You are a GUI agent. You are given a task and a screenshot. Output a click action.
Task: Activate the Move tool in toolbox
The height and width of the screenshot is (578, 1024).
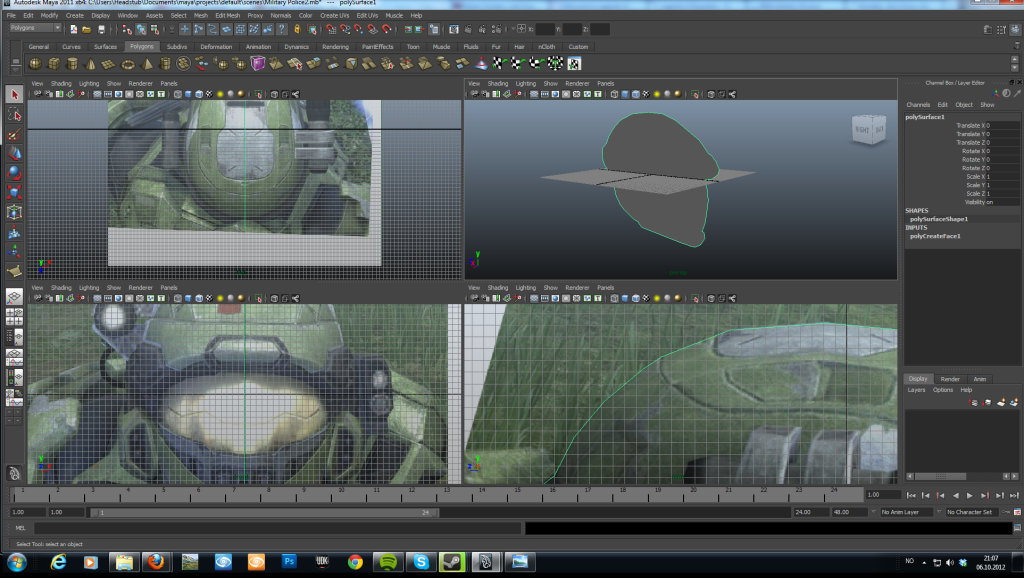pyautogui.click(x=14, y=154)
